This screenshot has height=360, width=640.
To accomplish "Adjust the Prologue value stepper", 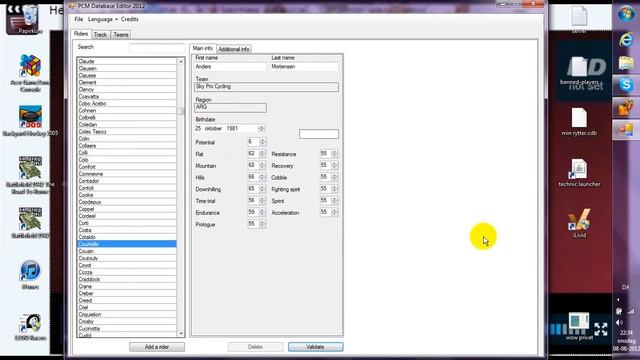I will 262,224.
